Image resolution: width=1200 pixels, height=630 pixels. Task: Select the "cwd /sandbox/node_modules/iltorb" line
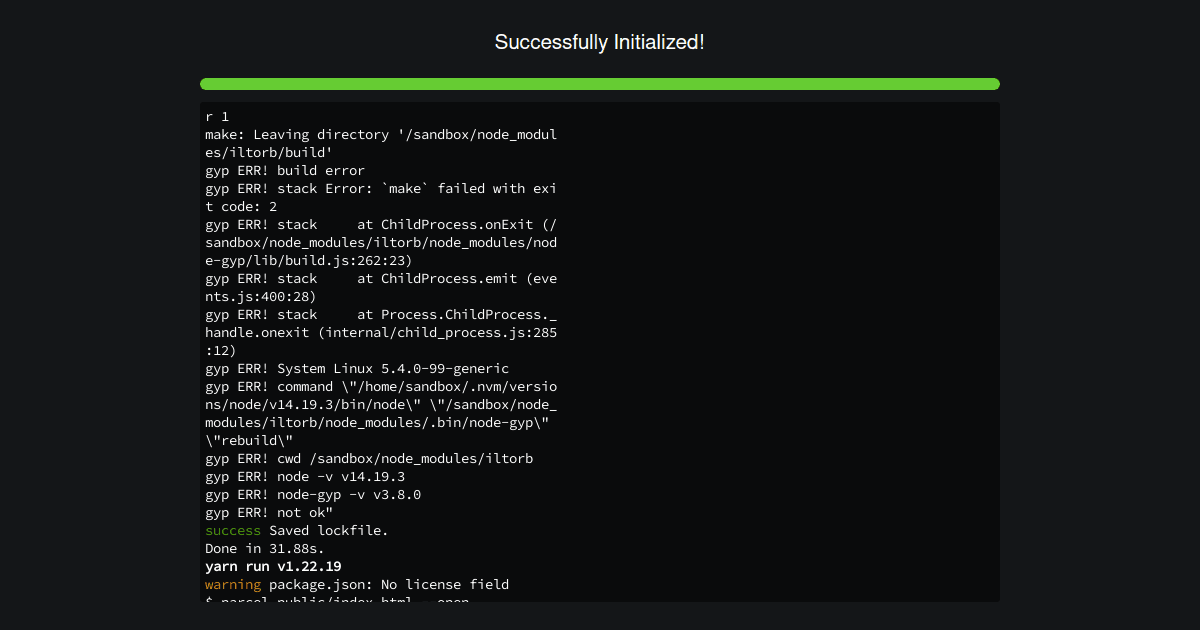[x=369, y=458]
